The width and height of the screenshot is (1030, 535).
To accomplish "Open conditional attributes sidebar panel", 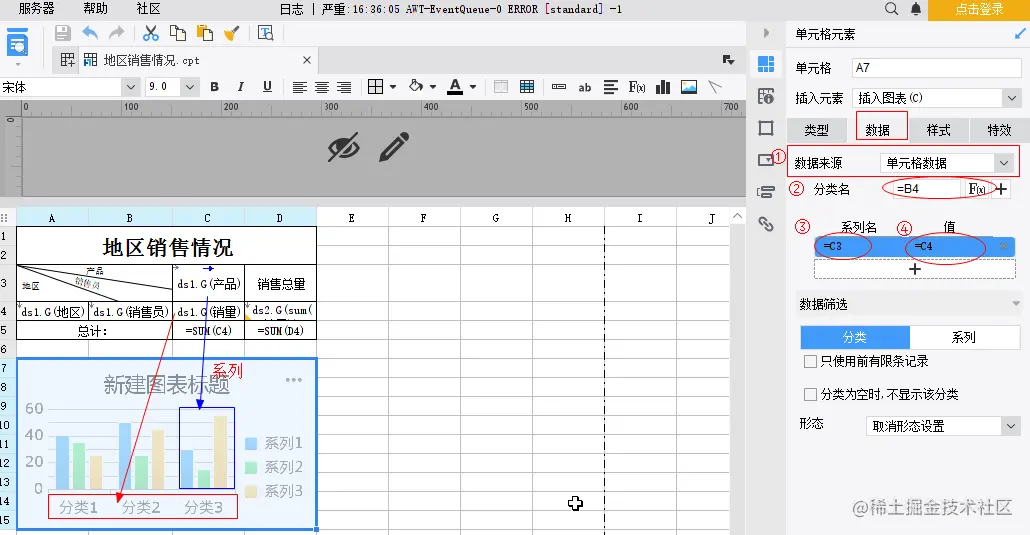I will click(x=766, y=192).
